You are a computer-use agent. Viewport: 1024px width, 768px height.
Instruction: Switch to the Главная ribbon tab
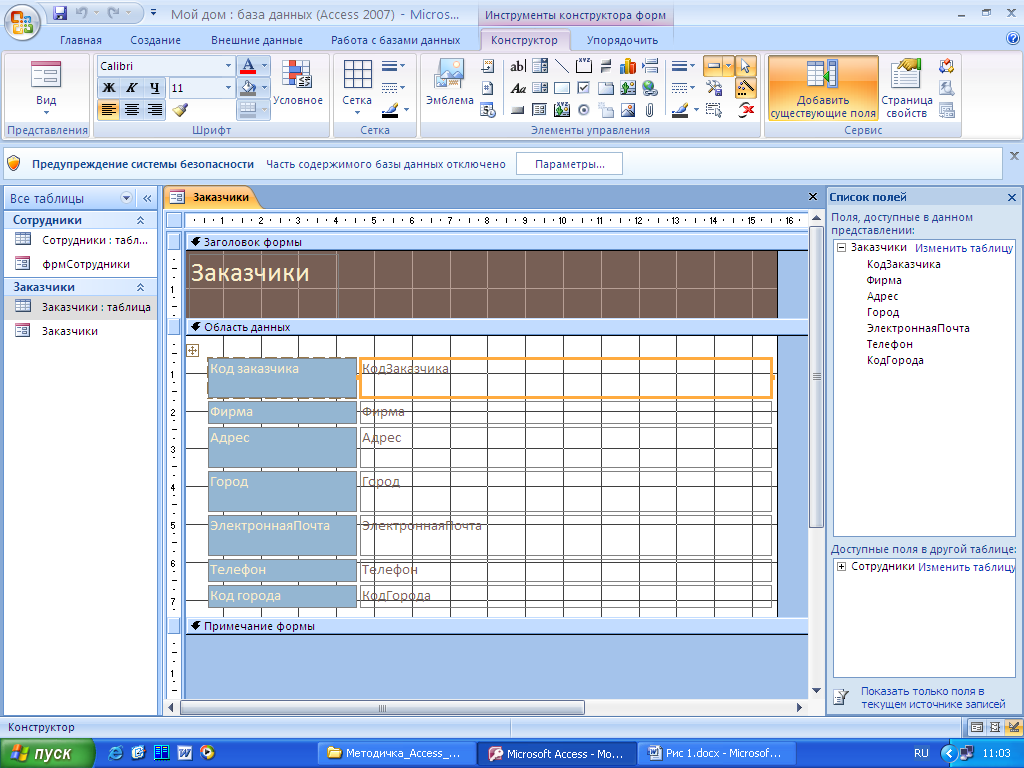81,40
